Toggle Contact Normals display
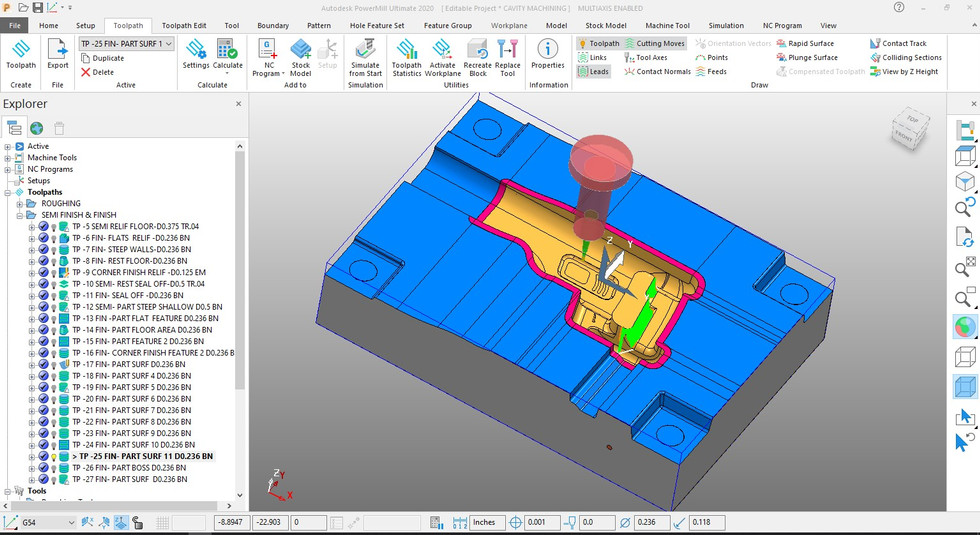980x535 pixels. click(658, 71)
